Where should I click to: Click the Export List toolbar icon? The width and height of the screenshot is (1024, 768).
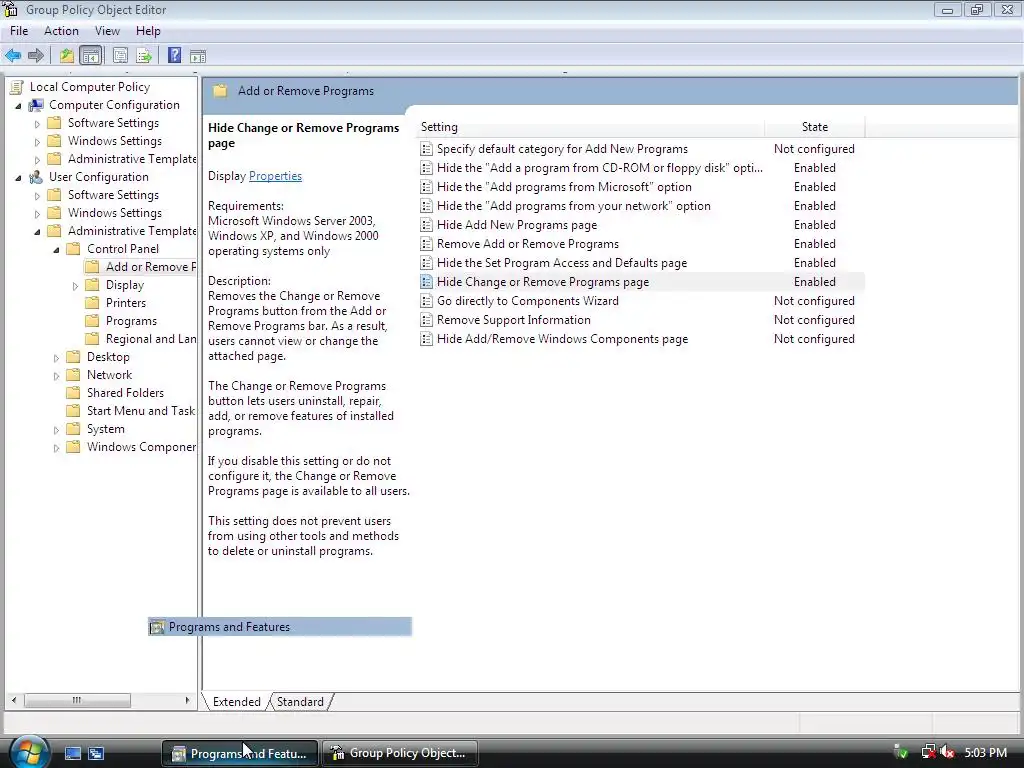[x=144, y=56]
